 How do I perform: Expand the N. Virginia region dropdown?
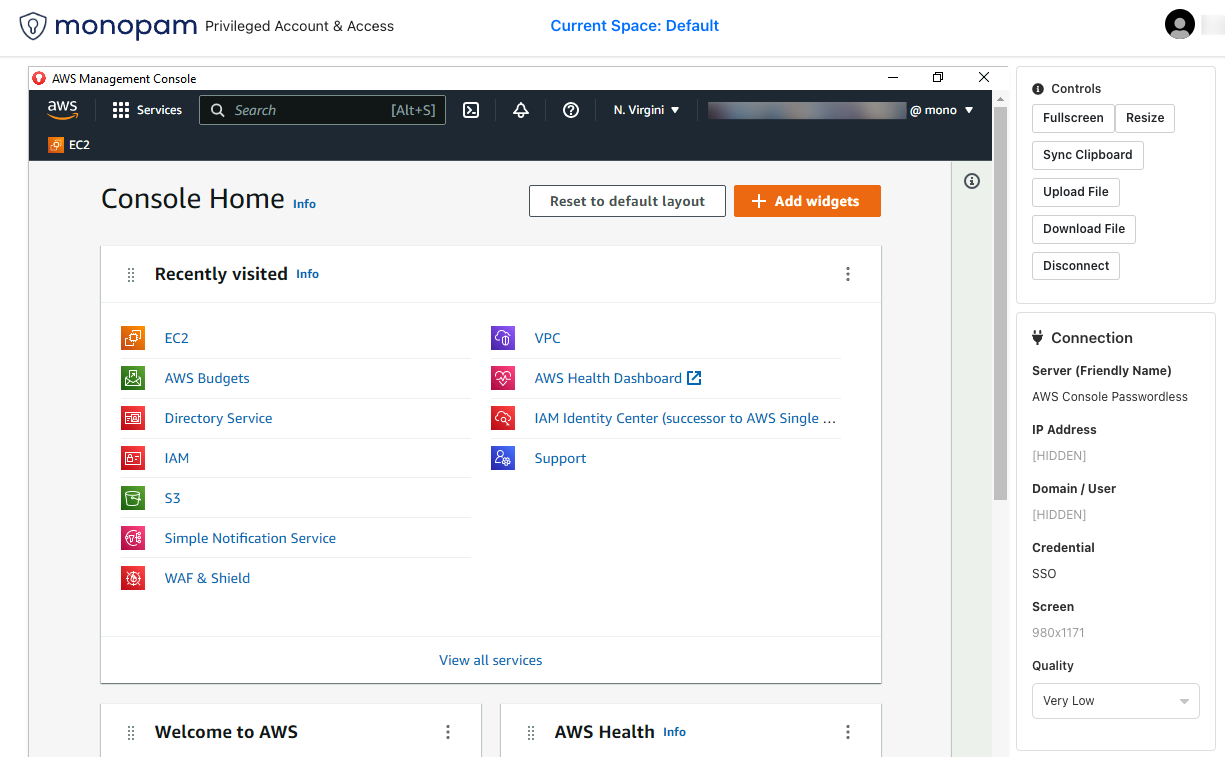(x=646, y=110)
